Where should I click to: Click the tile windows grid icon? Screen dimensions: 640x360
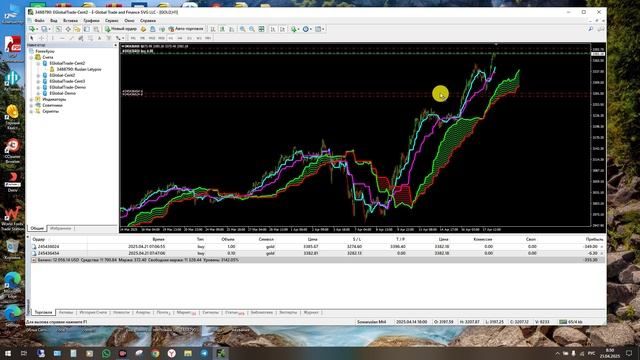[x=261, y=29]
